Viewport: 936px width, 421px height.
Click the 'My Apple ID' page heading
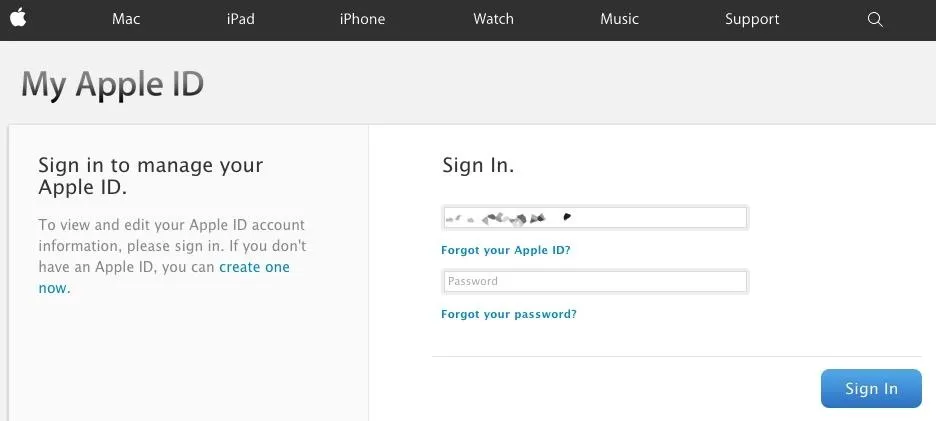[x=113, y=84]
